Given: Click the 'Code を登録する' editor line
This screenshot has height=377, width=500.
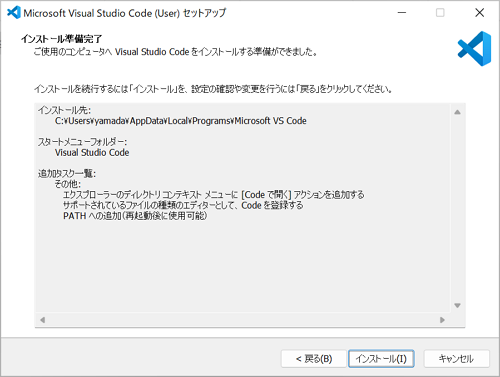Looking at the screenshot, I should tap(183, 205).
